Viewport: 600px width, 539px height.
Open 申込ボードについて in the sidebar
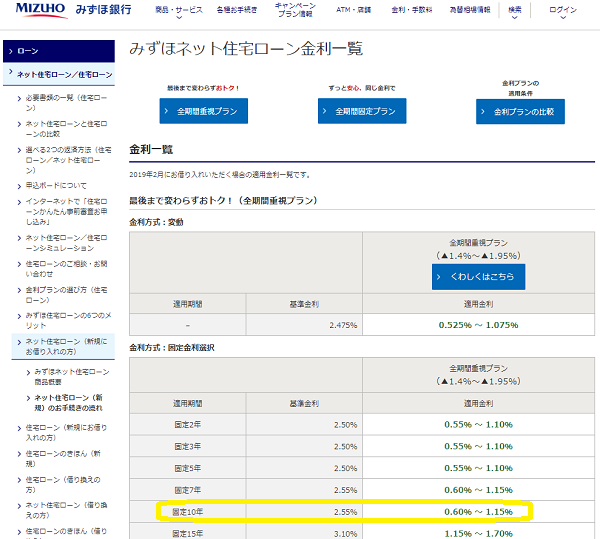point(56,186)
